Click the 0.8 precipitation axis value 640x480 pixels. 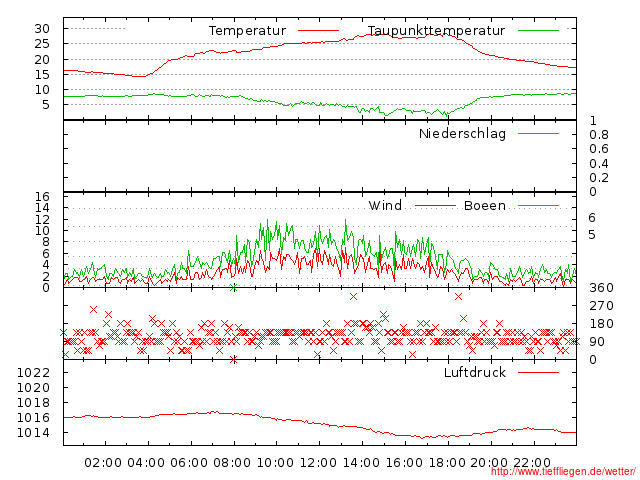(x=599, y=135)
